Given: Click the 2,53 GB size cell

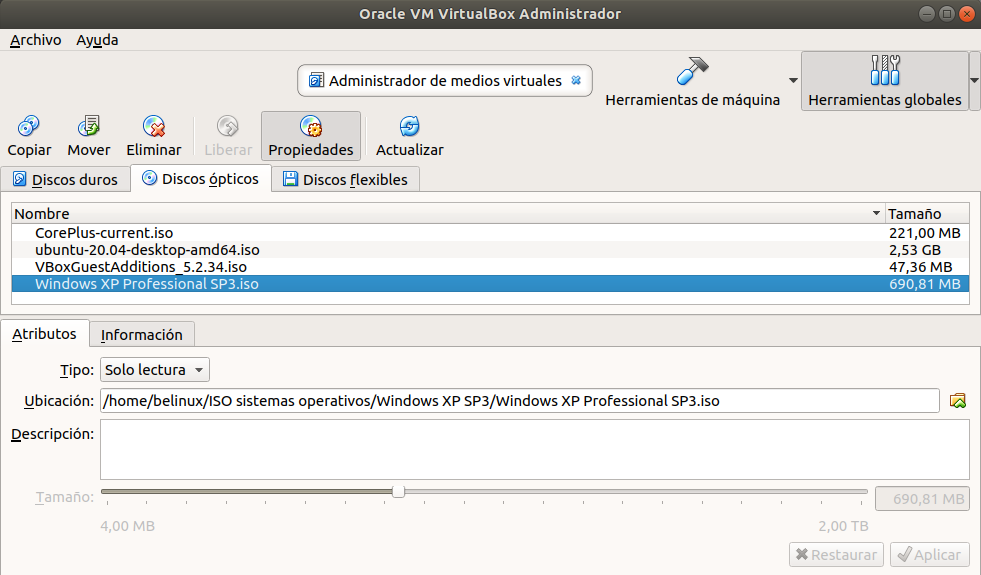Looking at the screenshot, I should 915,250.
